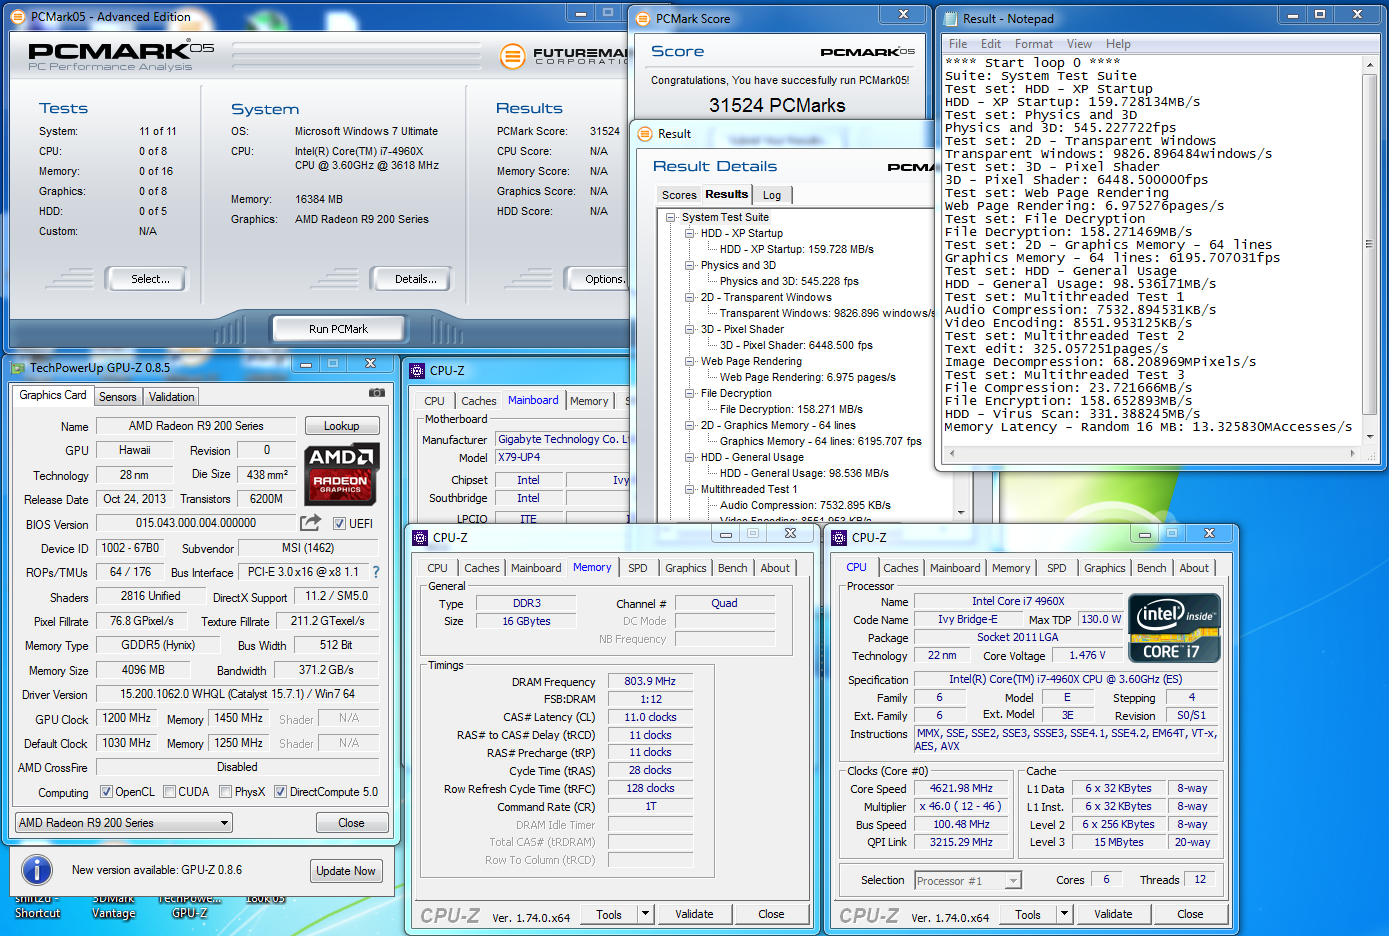Open the About tab in CPU-Z Memory window
Viewport: 1389px width, 936px height.
(x=775, y=568)
